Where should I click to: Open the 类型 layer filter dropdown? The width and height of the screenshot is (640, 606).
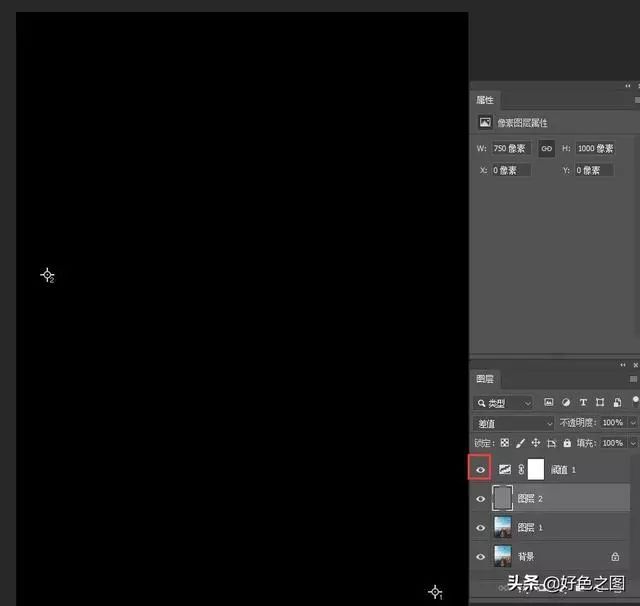point(503,403)
